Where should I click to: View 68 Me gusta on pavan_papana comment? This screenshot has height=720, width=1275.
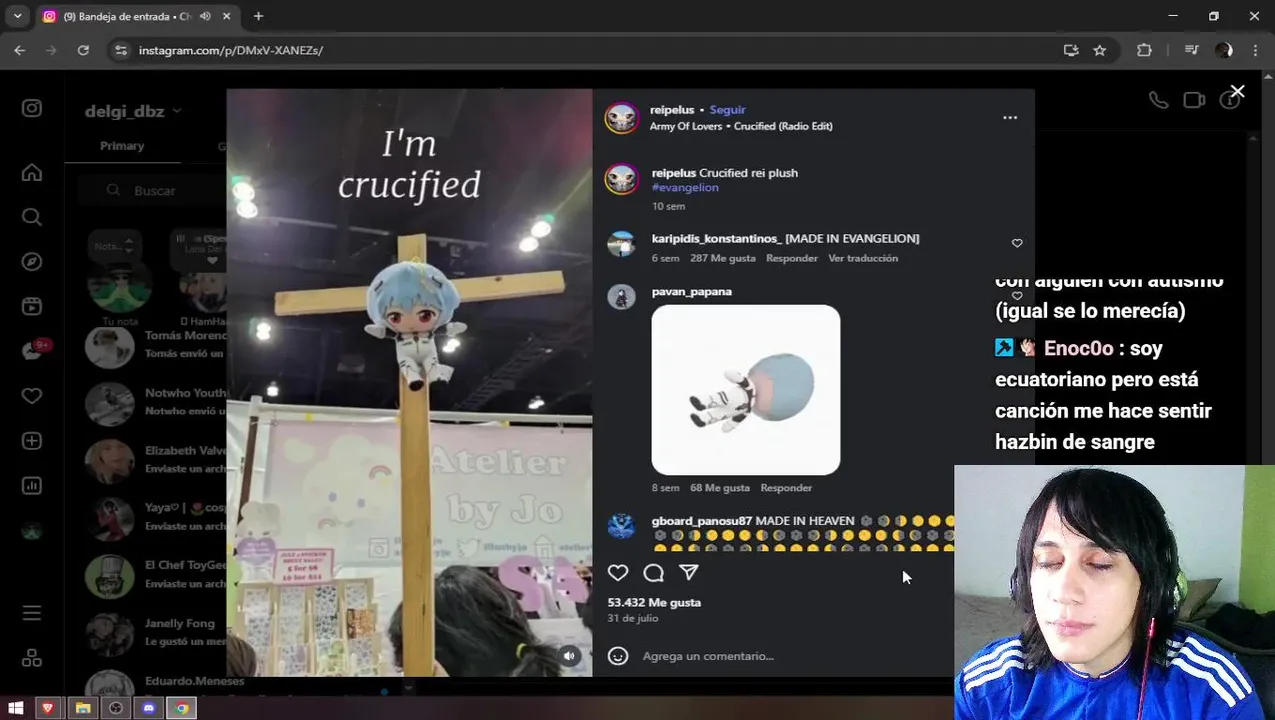click(720, 488)
